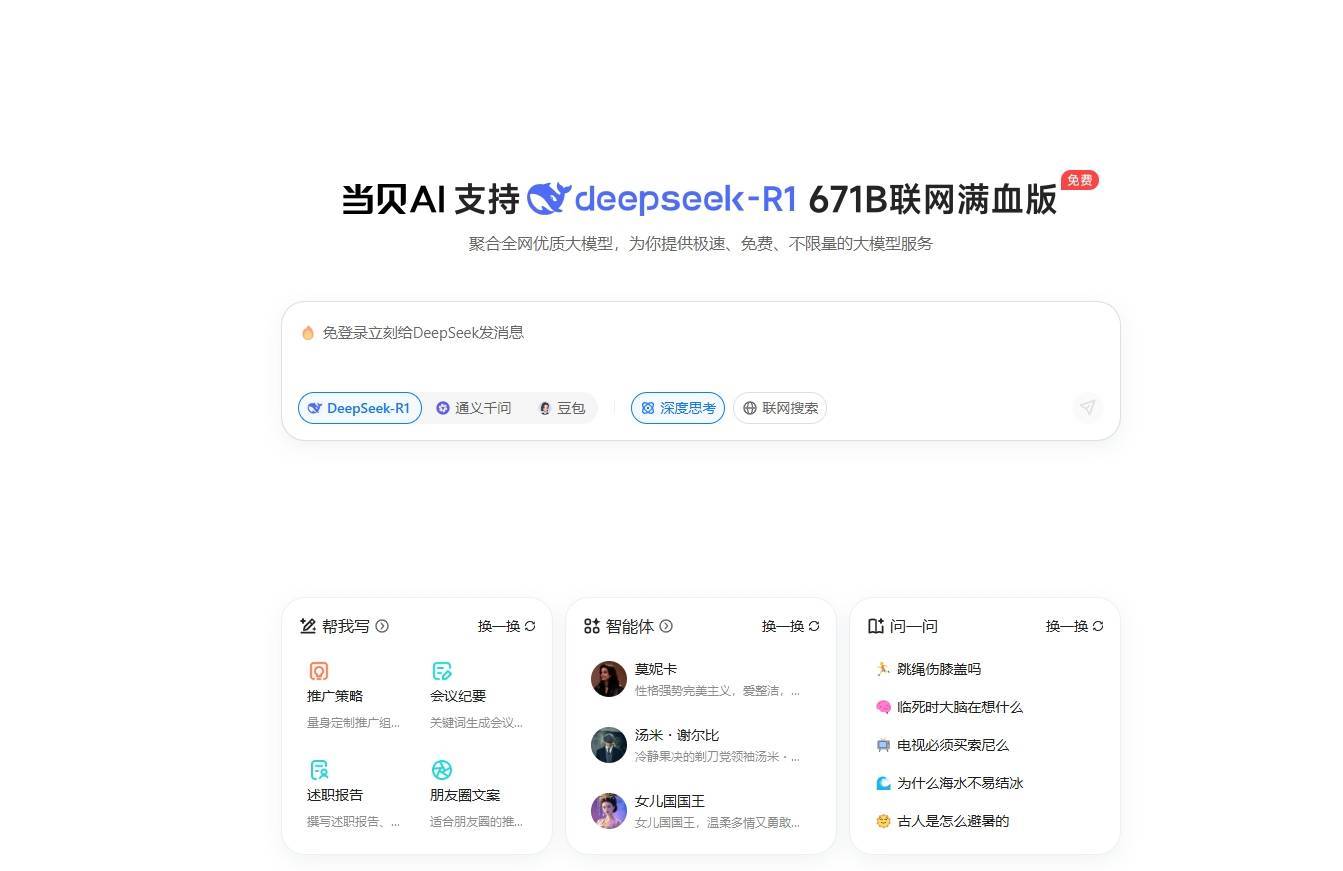The image size is (1343, 871).
Task: Switch to 豆包 model
Action: [562, 408]
